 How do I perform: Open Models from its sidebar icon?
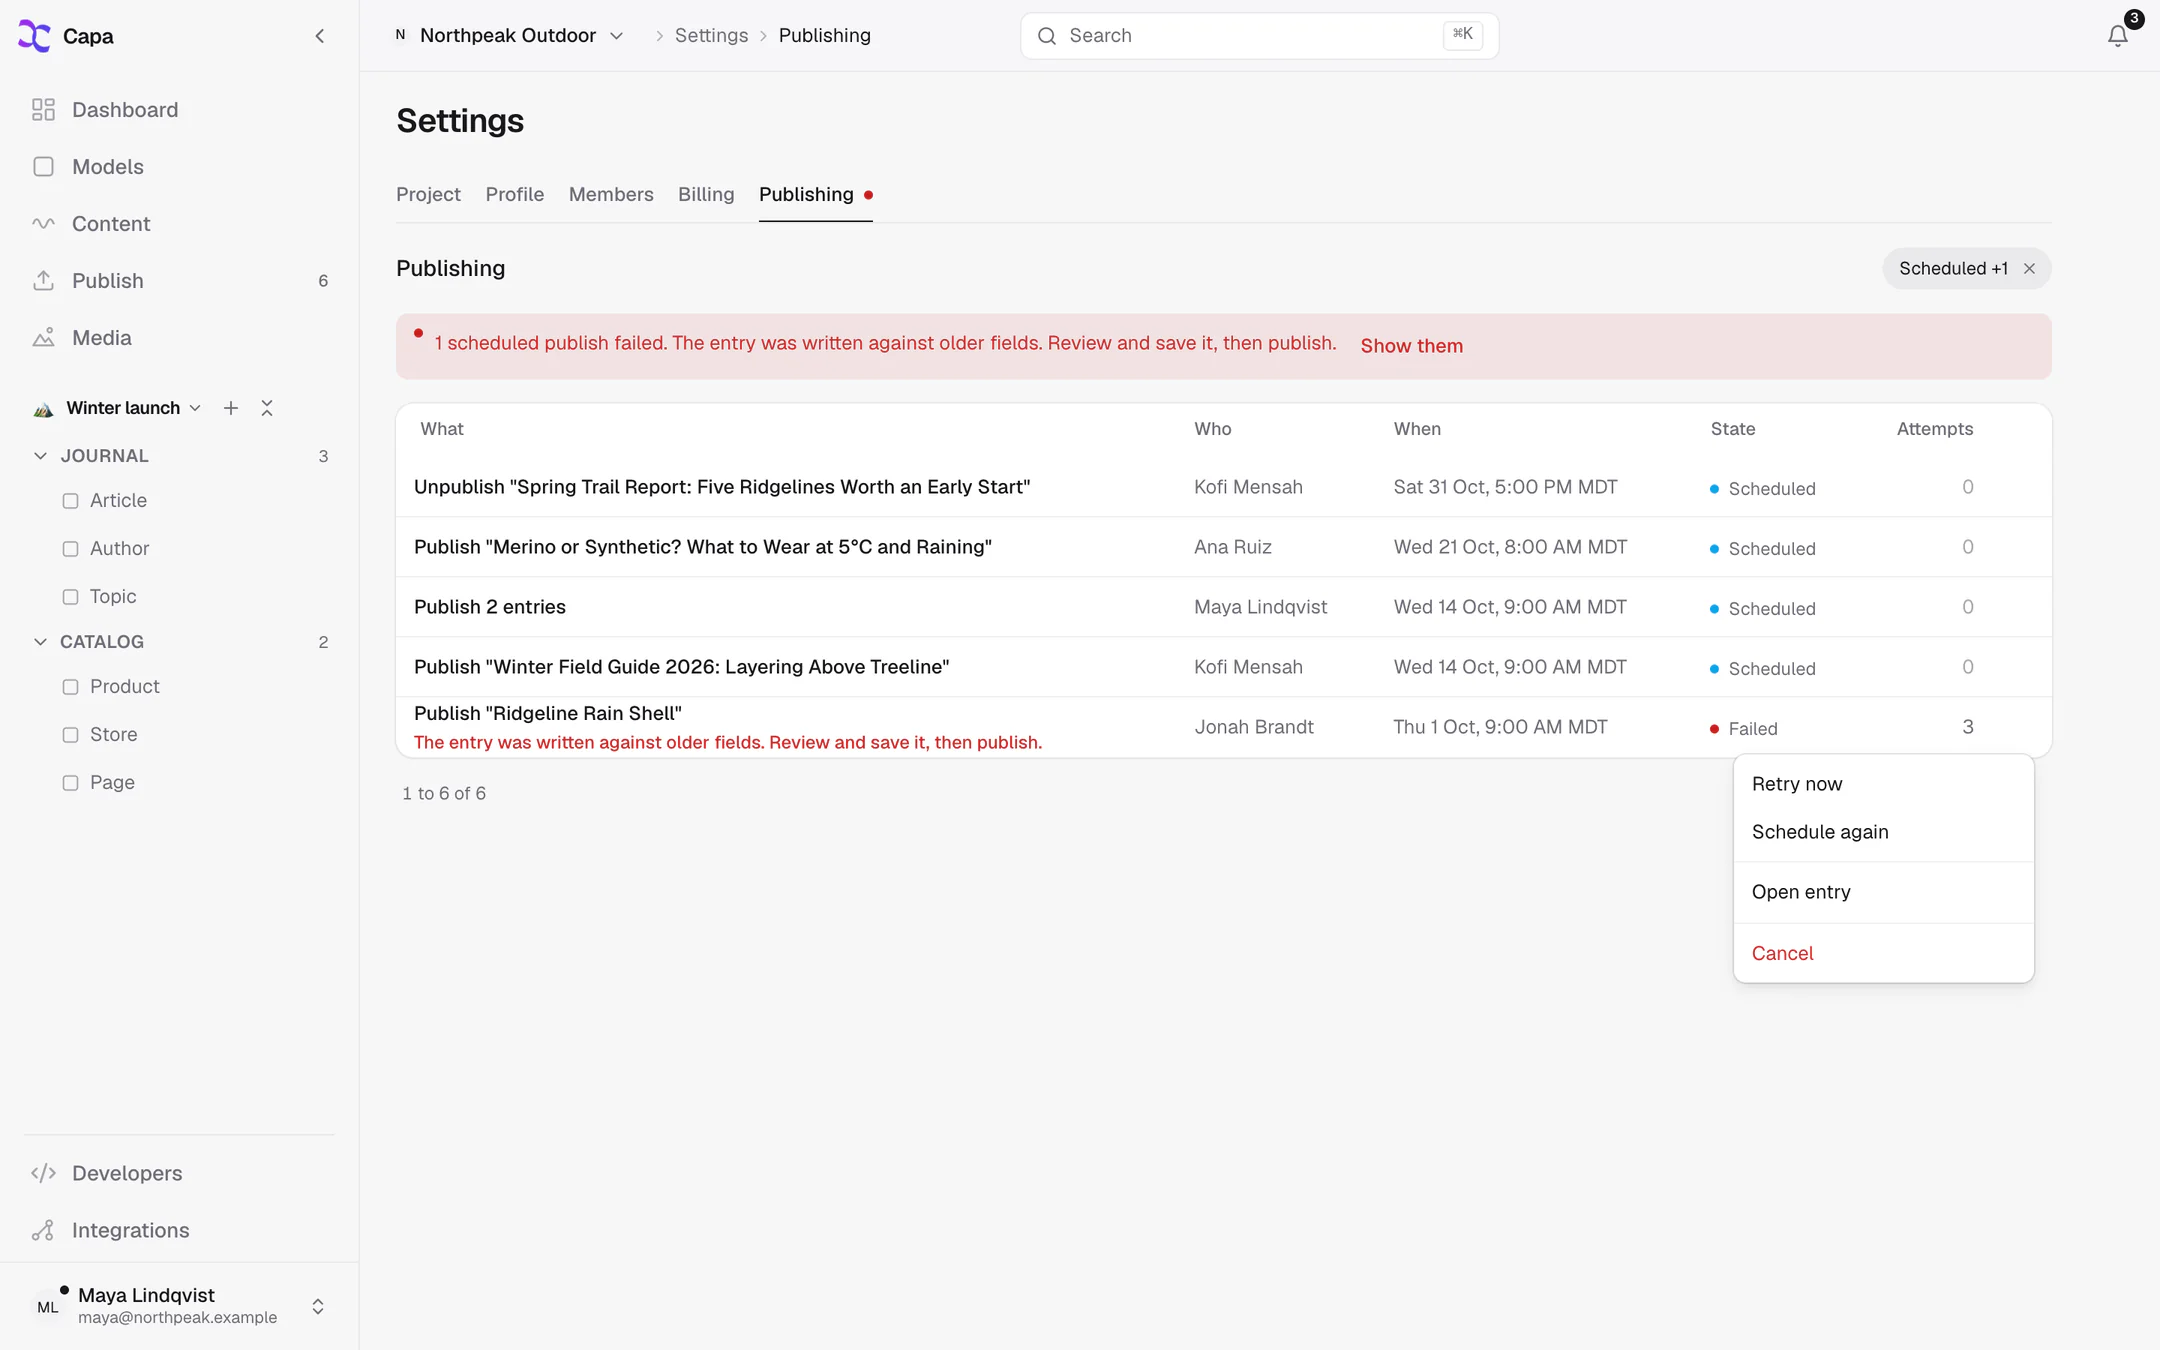click(43, 167)
